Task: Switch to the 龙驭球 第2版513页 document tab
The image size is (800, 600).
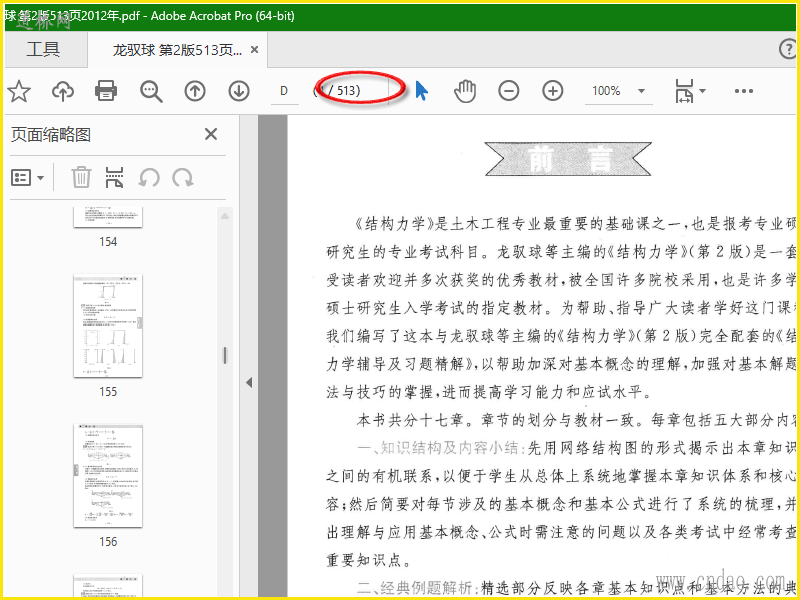Action: [178, 50]
